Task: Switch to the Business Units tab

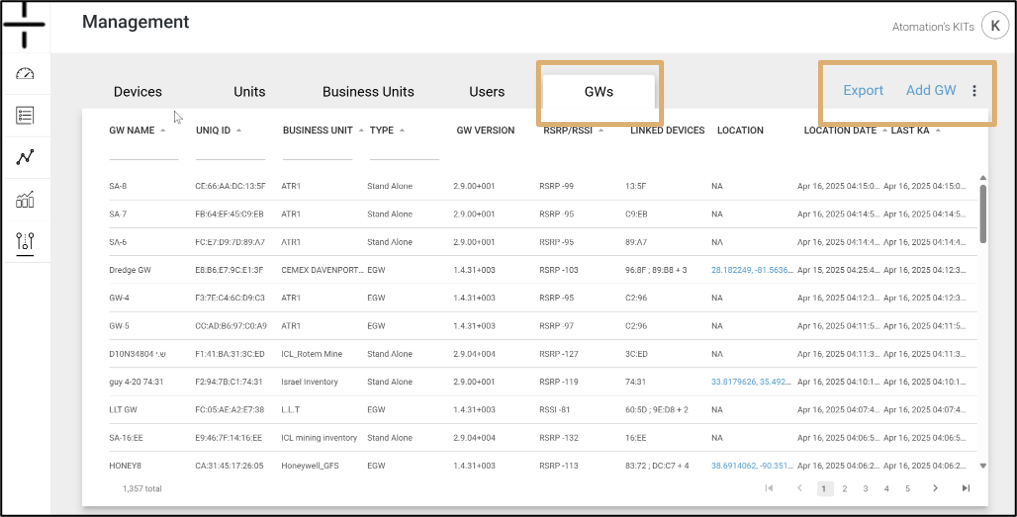Action: click(368, 91)
